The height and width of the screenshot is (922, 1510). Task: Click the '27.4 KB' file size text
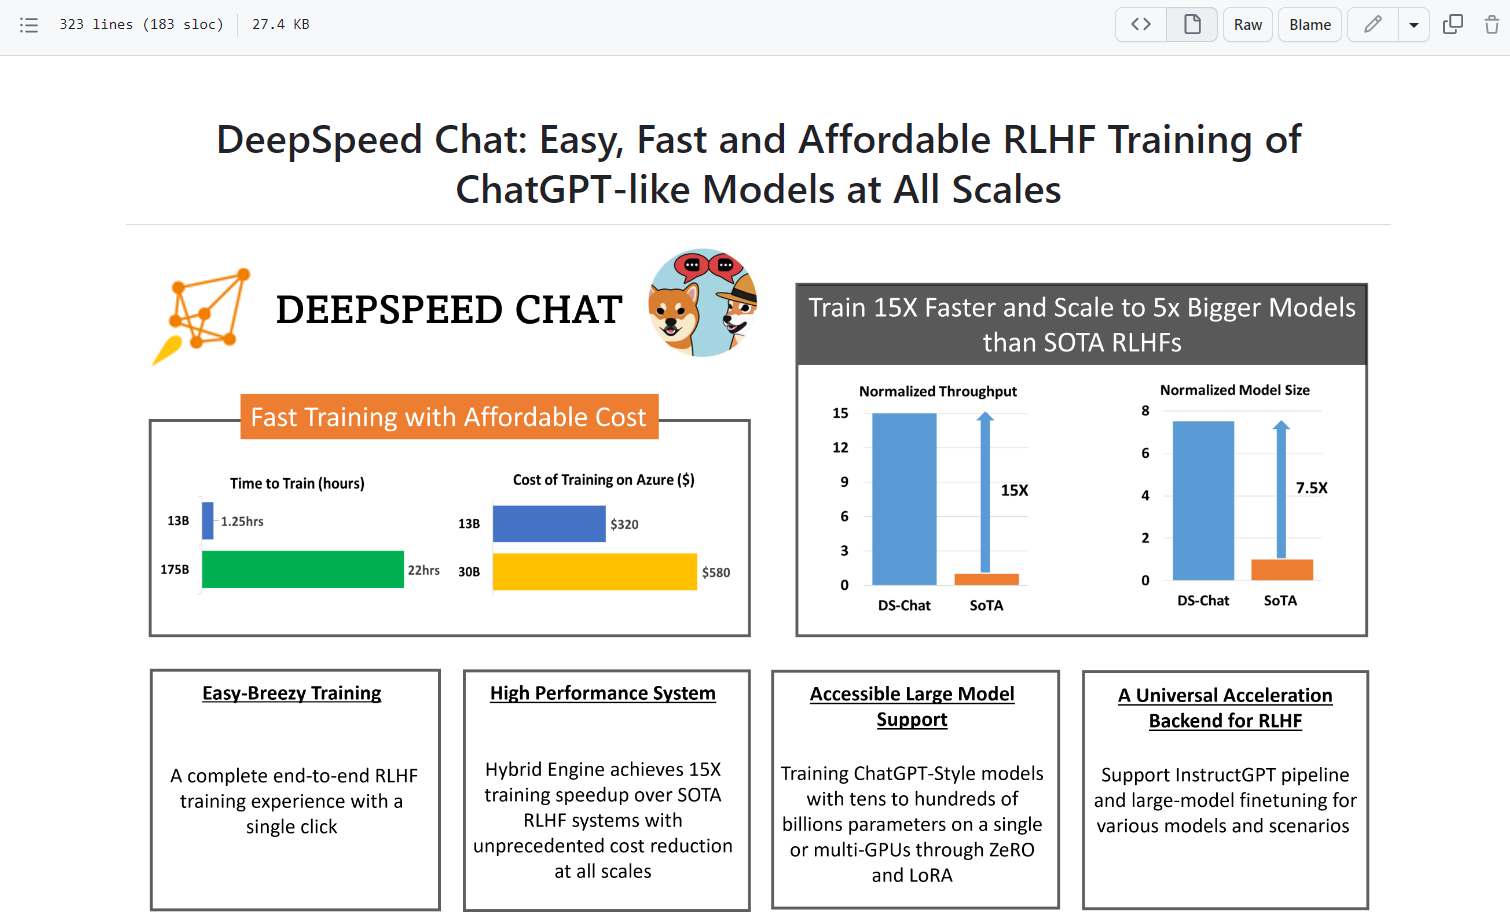click(280, 24)
